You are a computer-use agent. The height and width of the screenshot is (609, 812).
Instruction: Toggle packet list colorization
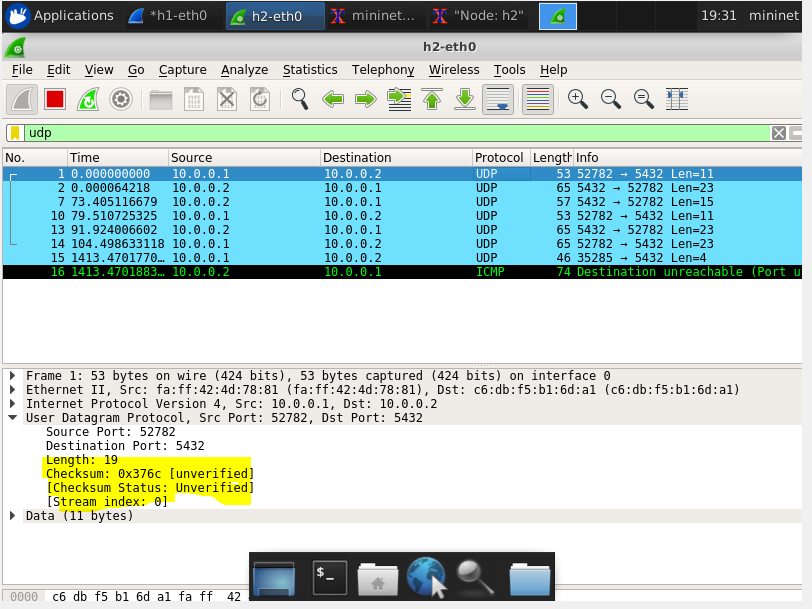point(537,99)
